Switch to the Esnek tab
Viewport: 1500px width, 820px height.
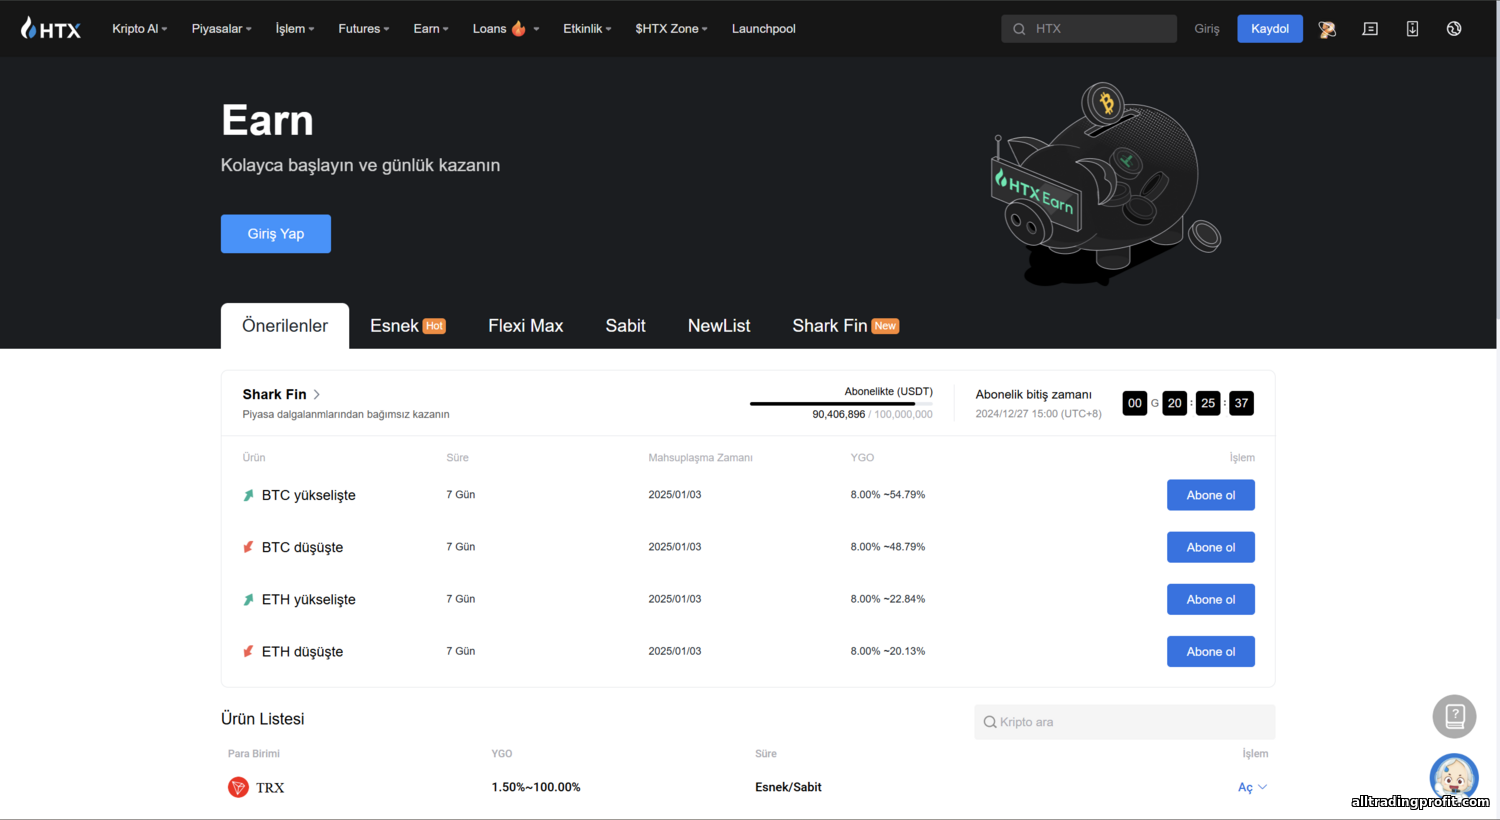[x=407, y=326]
